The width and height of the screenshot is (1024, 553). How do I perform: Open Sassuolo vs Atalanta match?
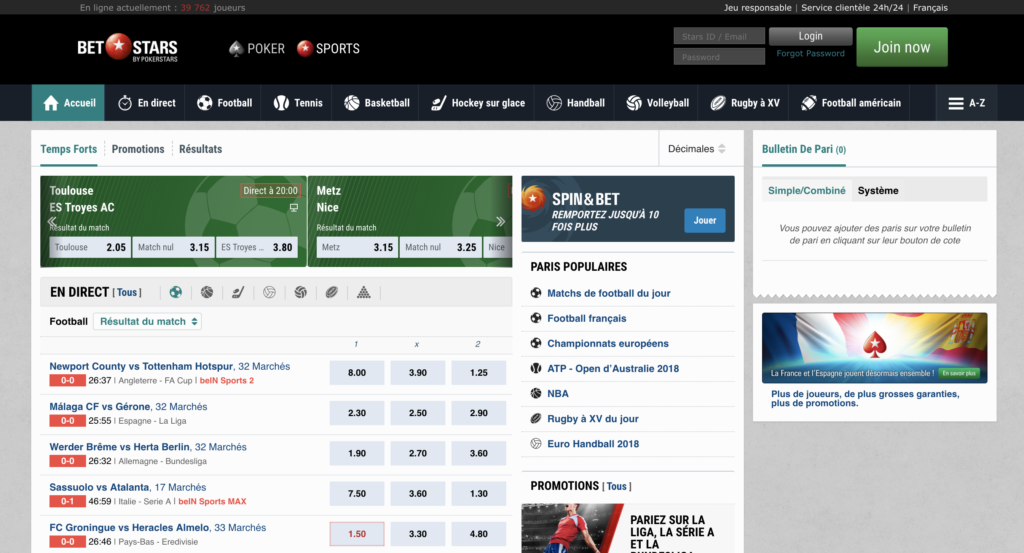click(99, 488)
